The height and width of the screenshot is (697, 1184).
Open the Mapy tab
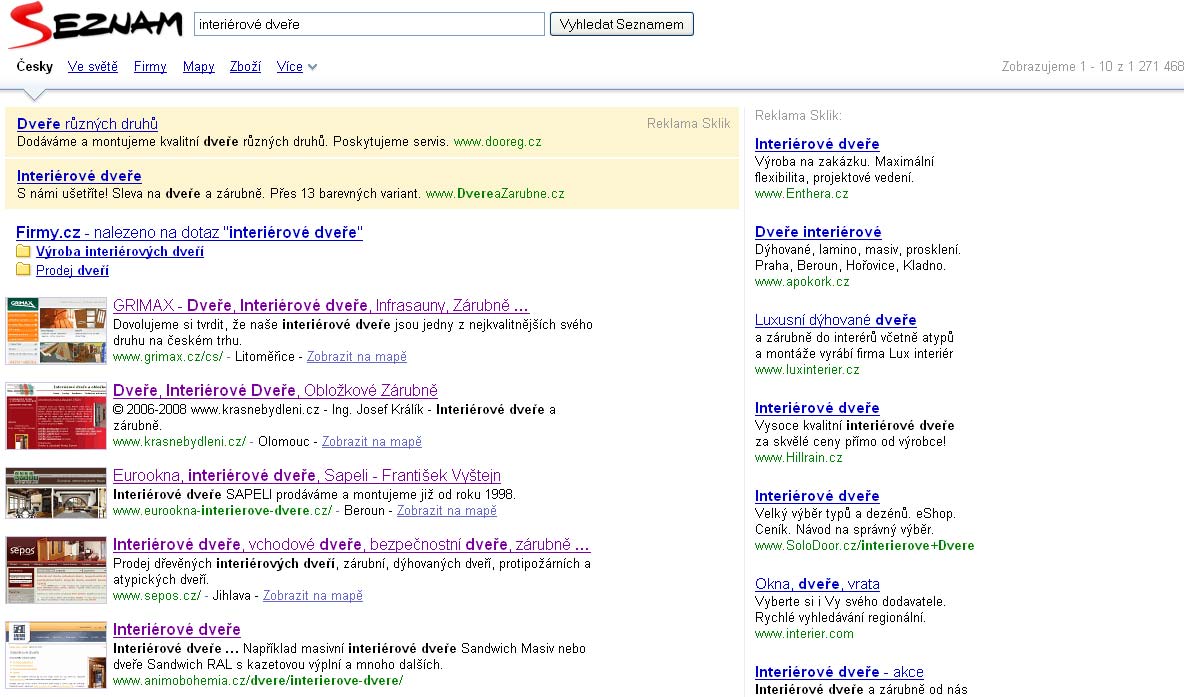199,66
